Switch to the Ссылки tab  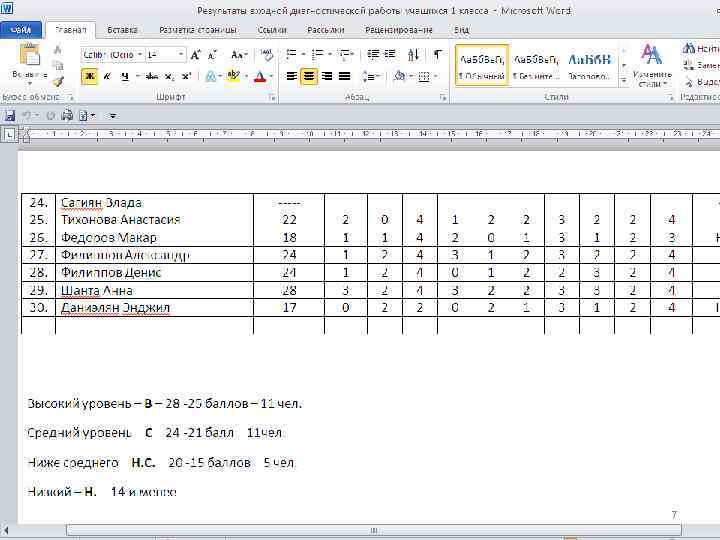272,30
